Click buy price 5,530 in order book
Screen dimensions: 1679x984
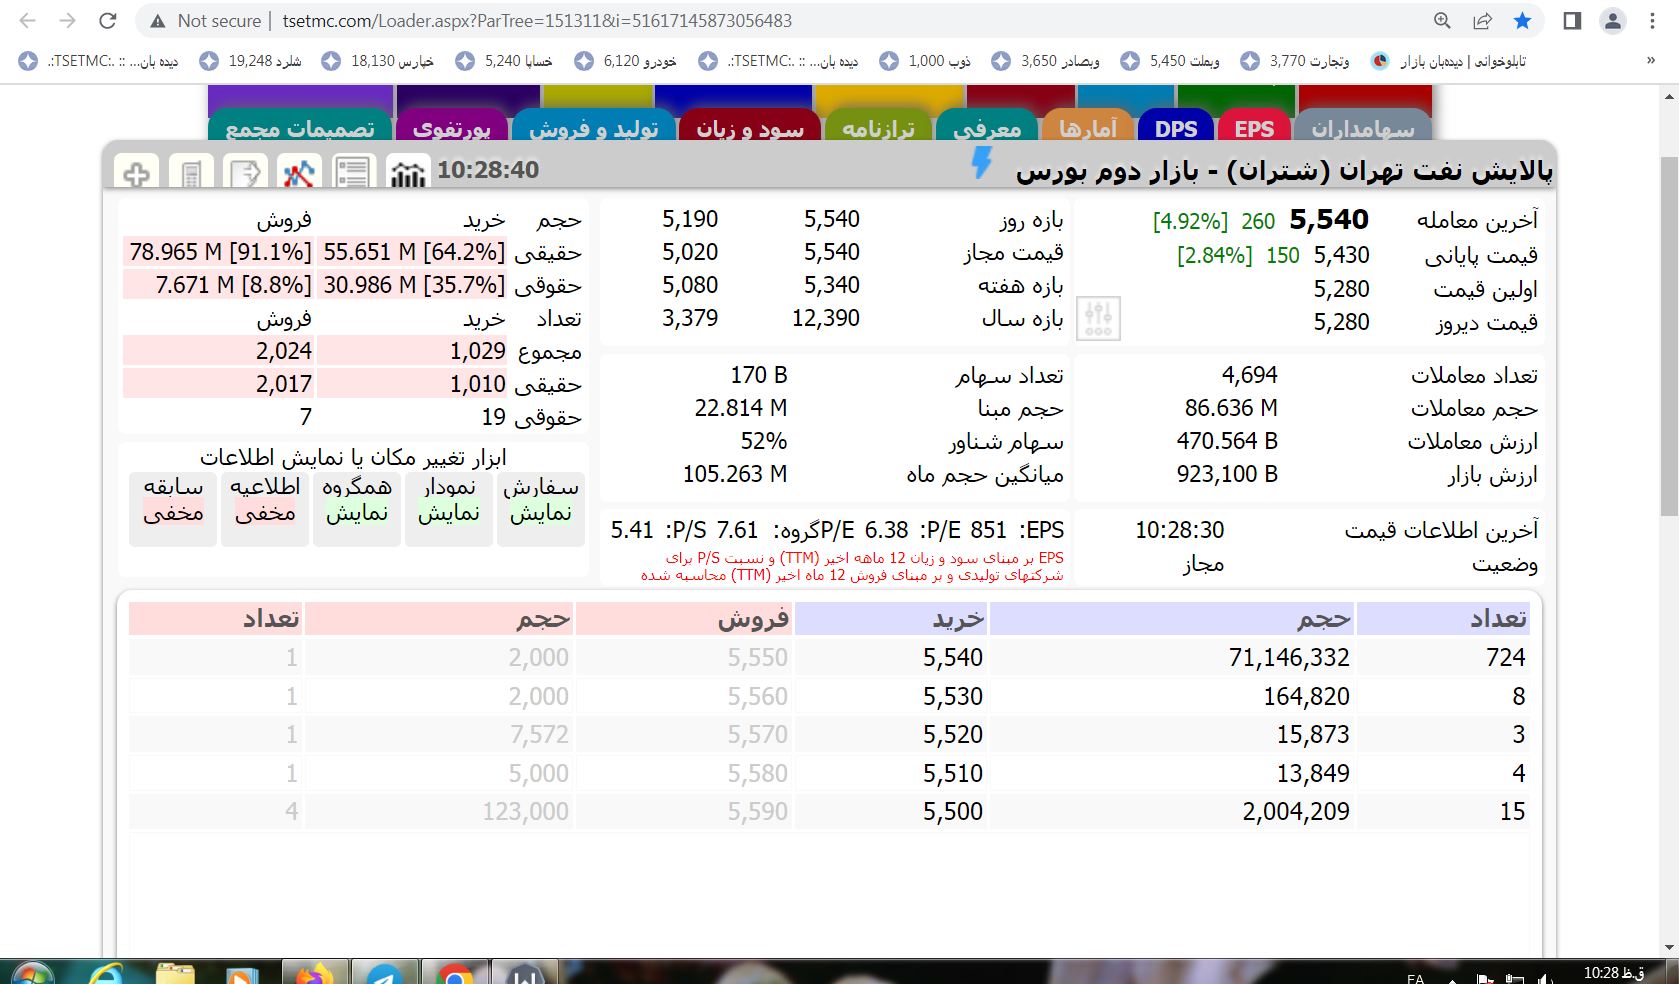[953, 696]
